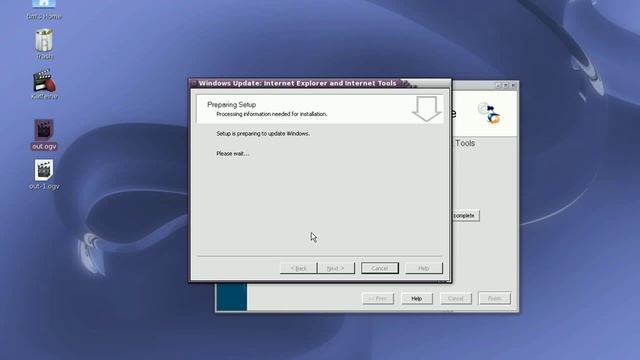Click the greyed Help button in Windows Update dialog
The height and width of the screenshot is (360, 640).
[x=424, y=268]
